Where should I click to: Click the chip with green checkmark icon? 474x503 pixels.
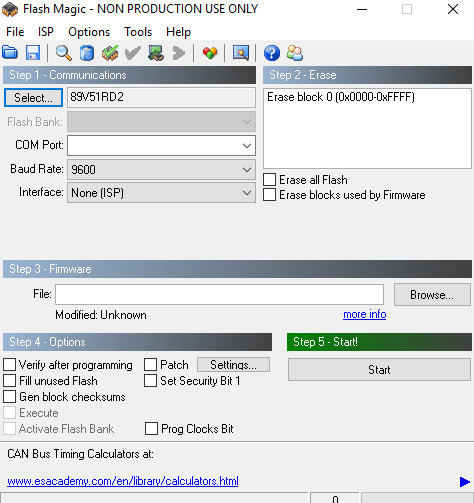pyautogui.click(x=110, y=53)
